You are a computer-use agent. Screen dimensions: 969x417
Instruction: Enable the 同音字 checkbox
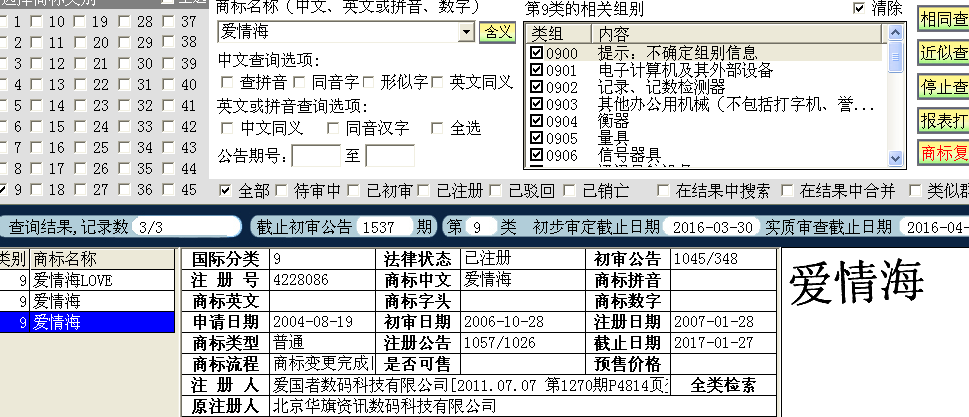299,82
